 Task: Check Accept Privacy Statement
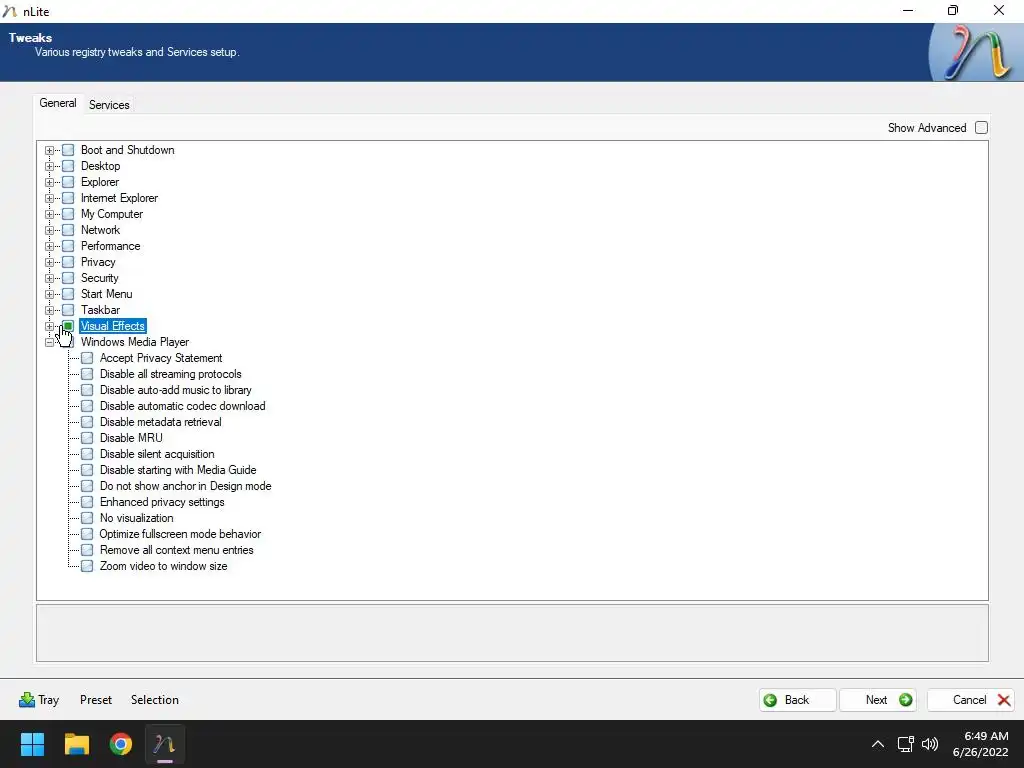point(87,358)
